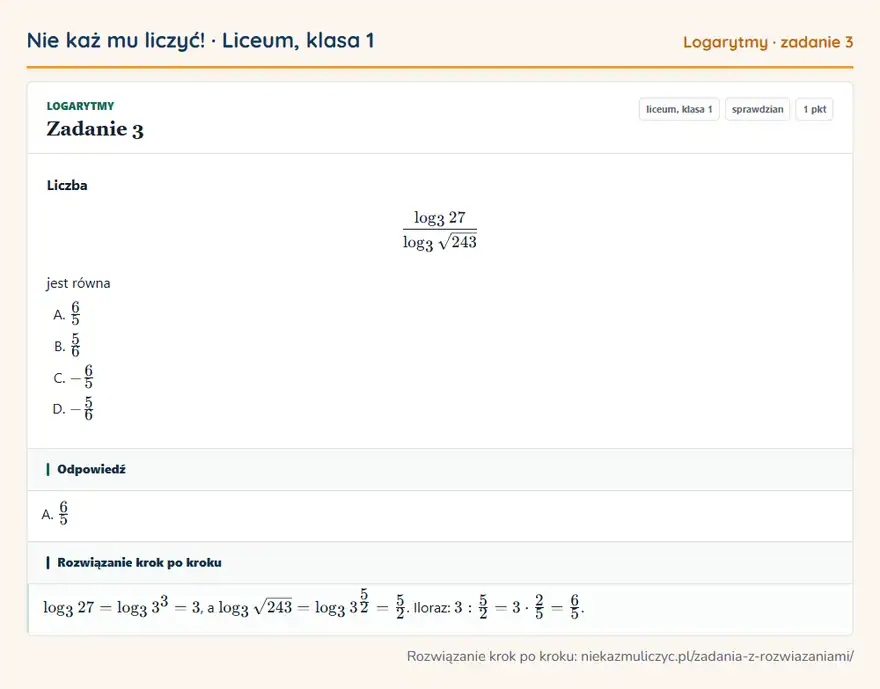Open the 'Logarytmy · zadanie 3' header link
This screenshot has width=880, height=689.
pyautogui.click(x=768, y=42)
